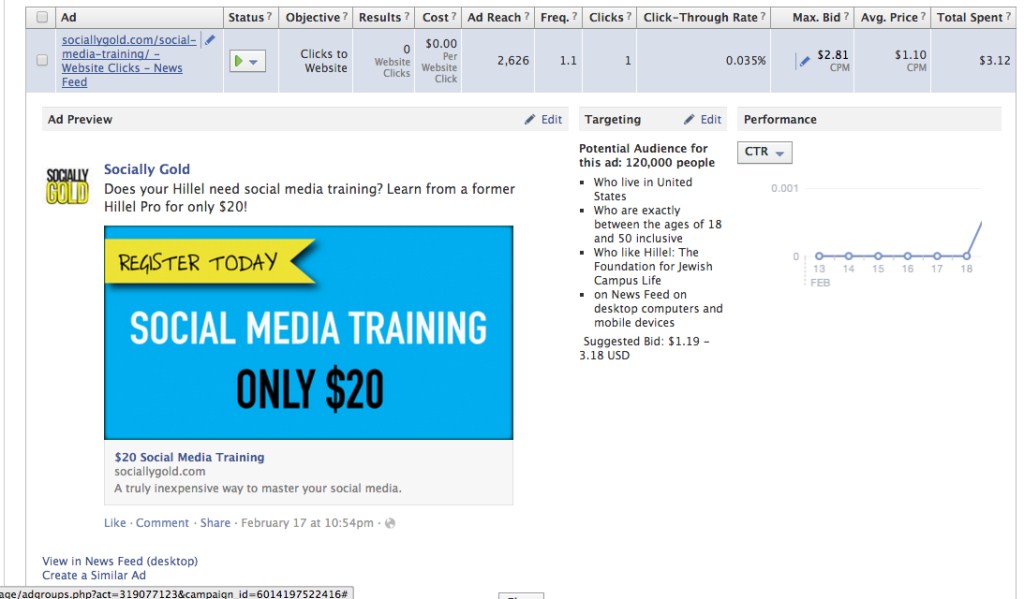Viewport: 1024px width, 599px height.
Task: Select the Feb 14 point on CTR chart
Action: tap(848, 256)
